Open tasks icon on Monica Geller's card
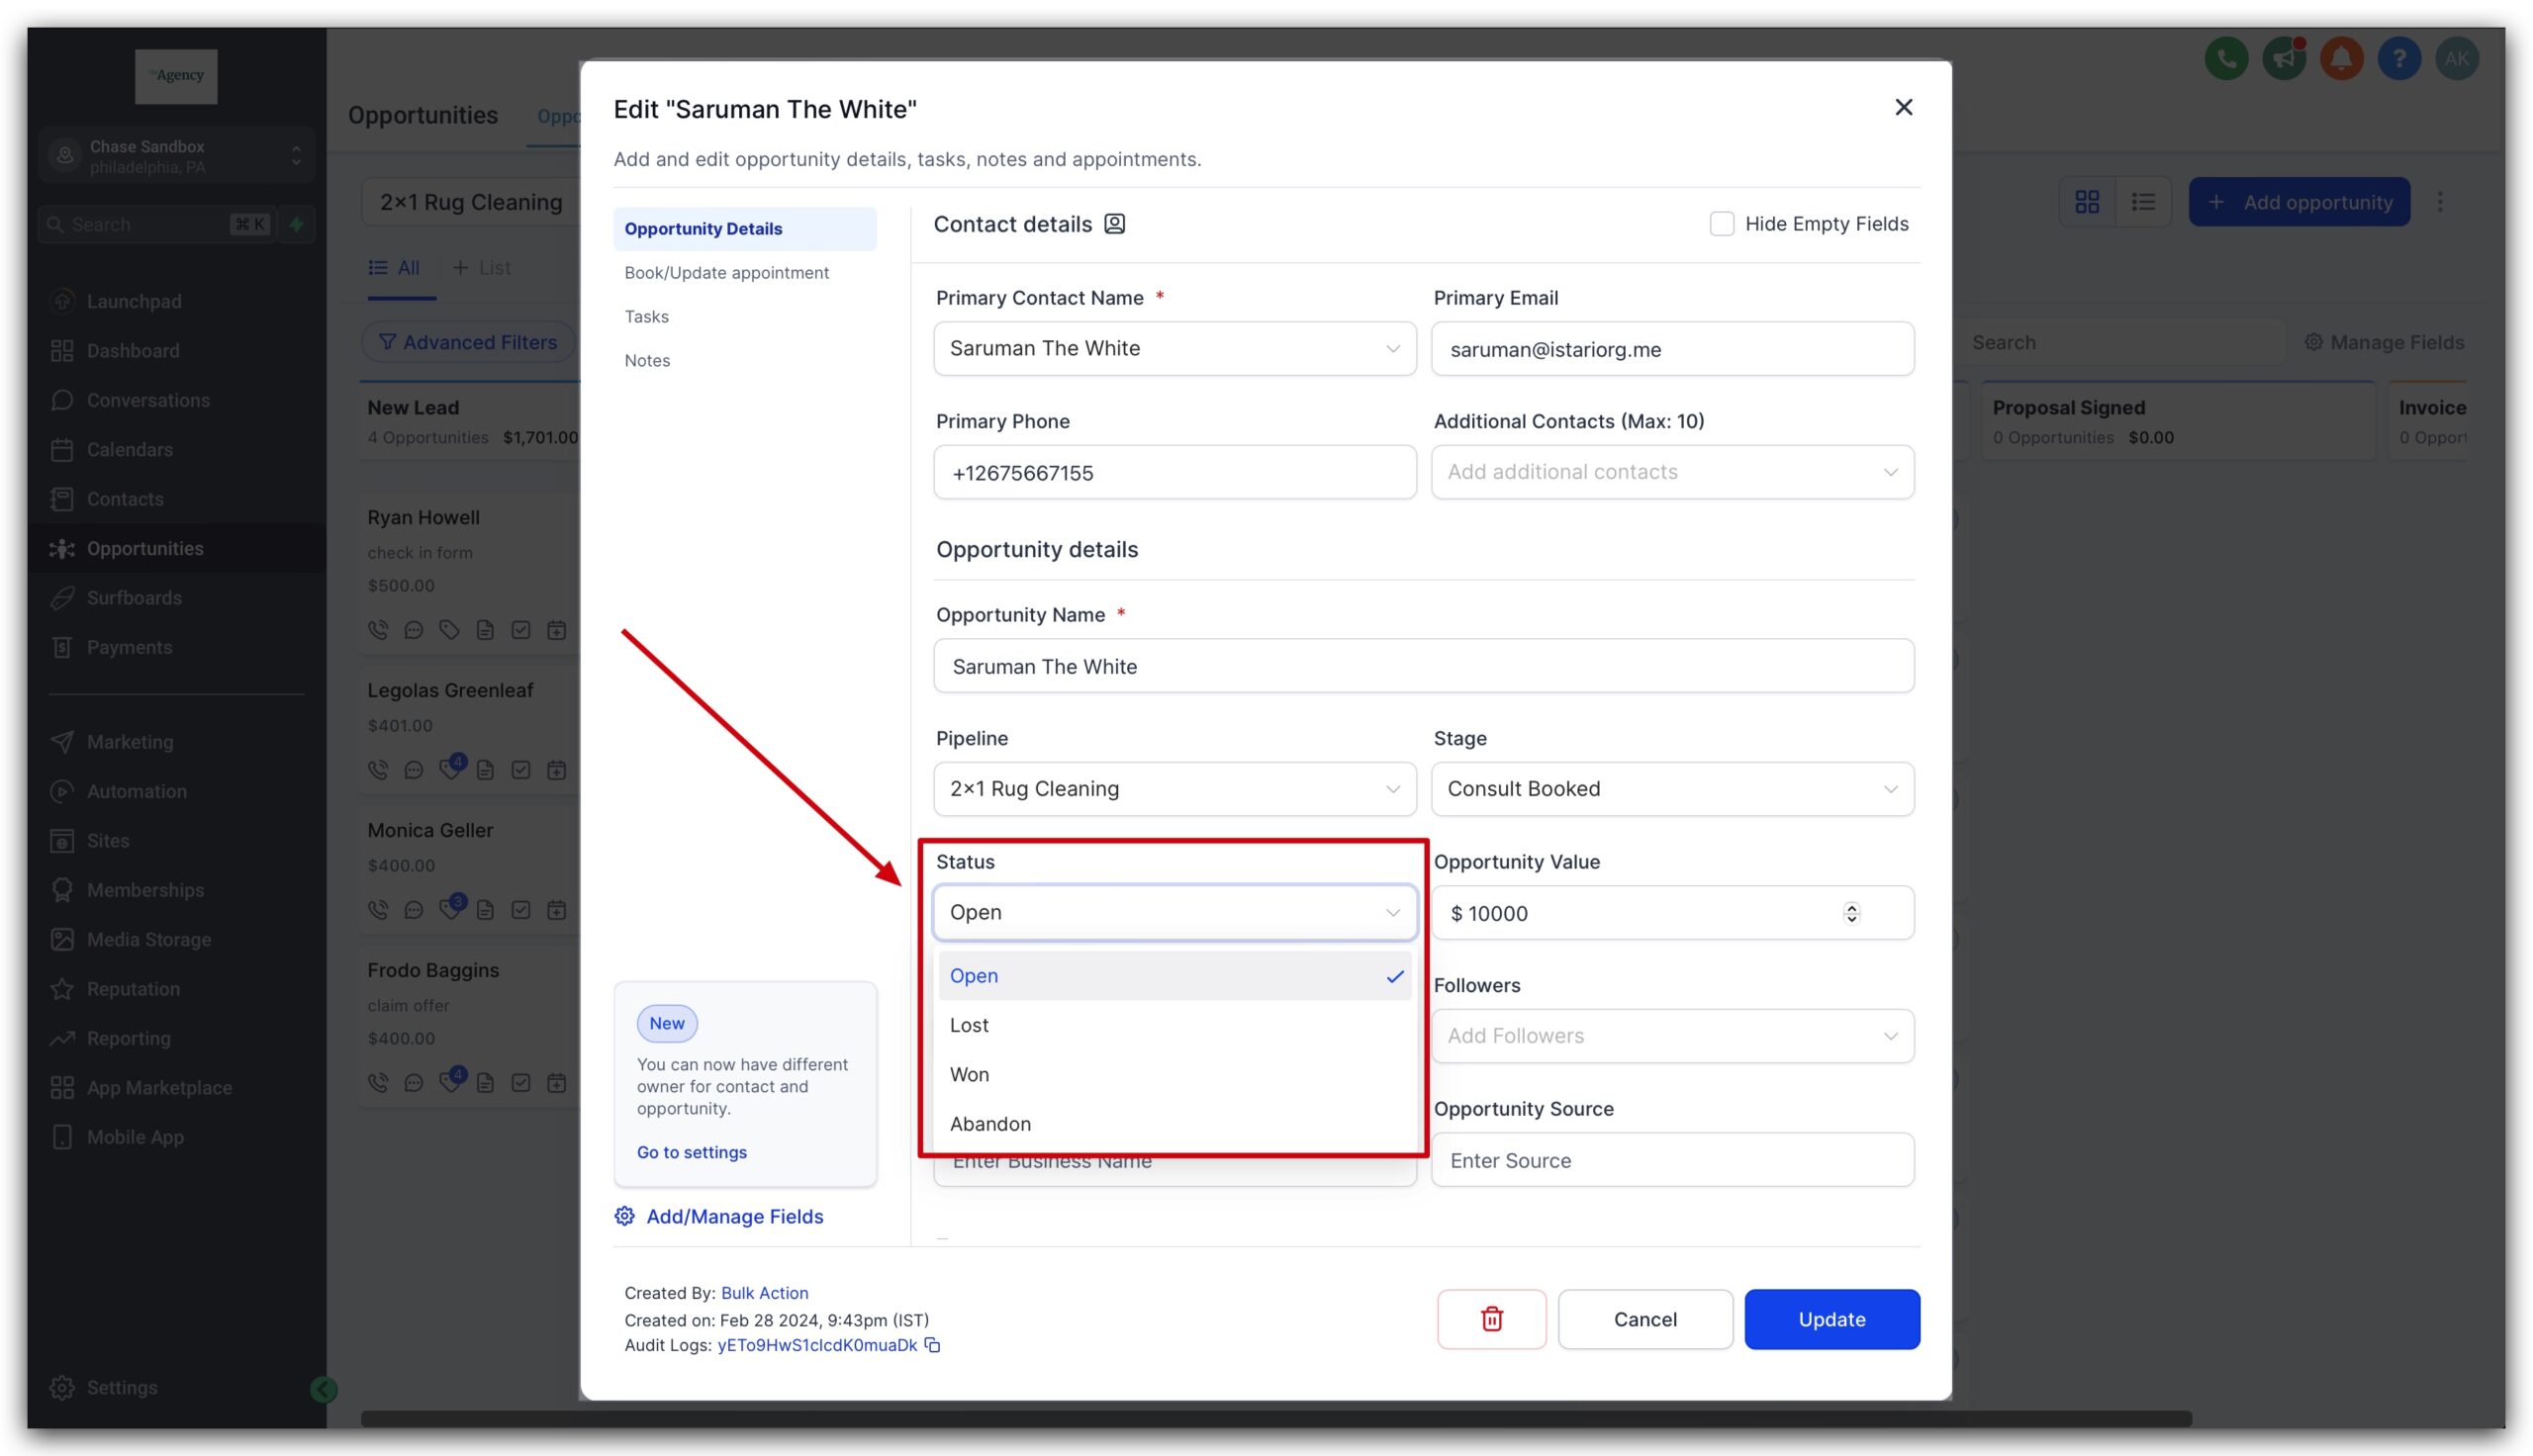The width and height of the screenshot is (2533, 1456). click(x=521, y=910)
